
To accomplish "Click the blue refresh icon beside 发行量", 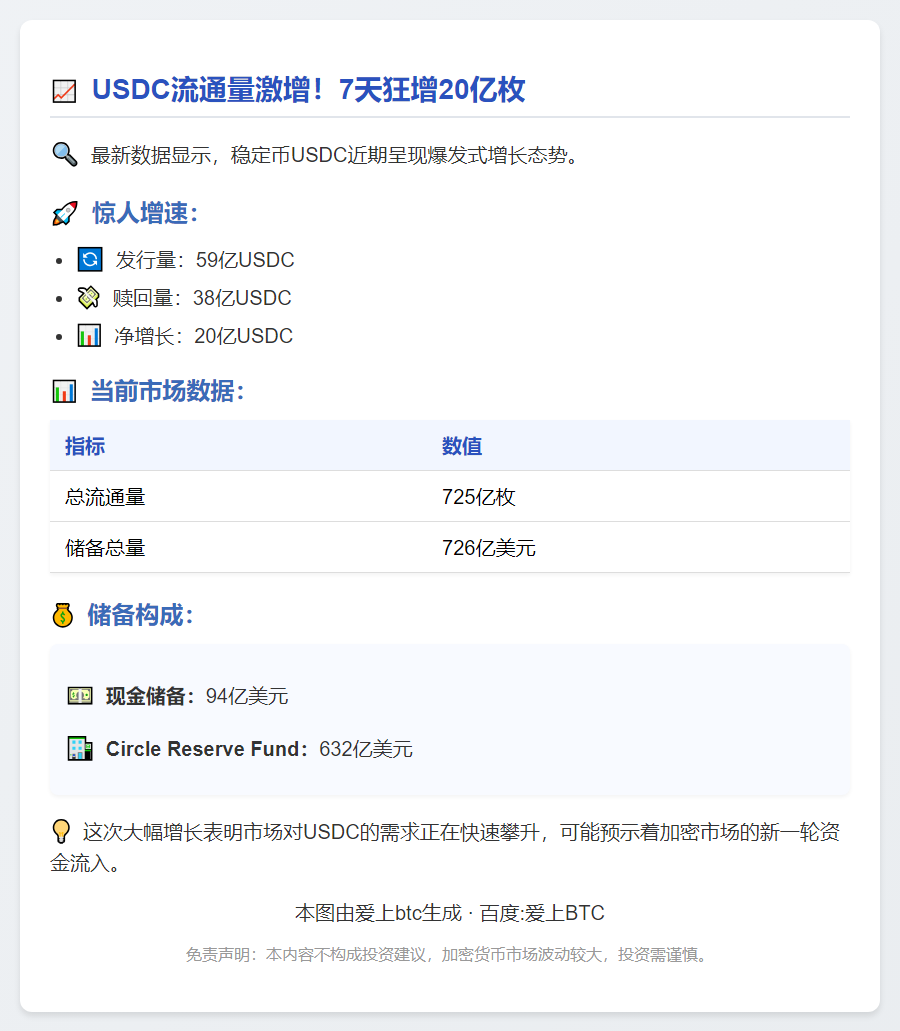I will coord(90,260).
